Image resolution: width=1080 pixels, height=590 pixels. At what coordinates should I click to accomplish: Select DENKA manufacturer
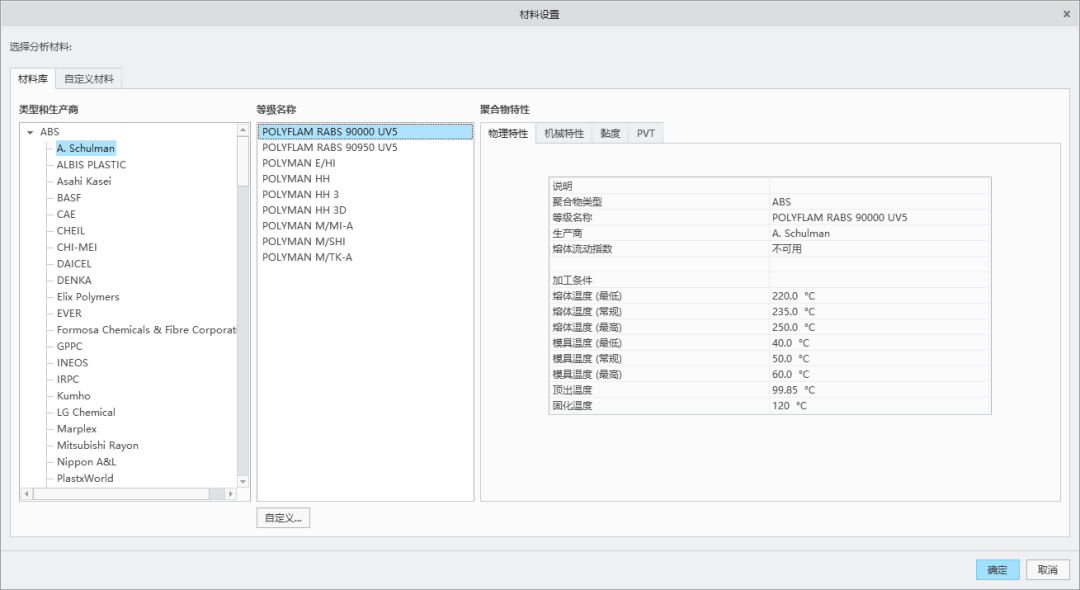(74, 280)
